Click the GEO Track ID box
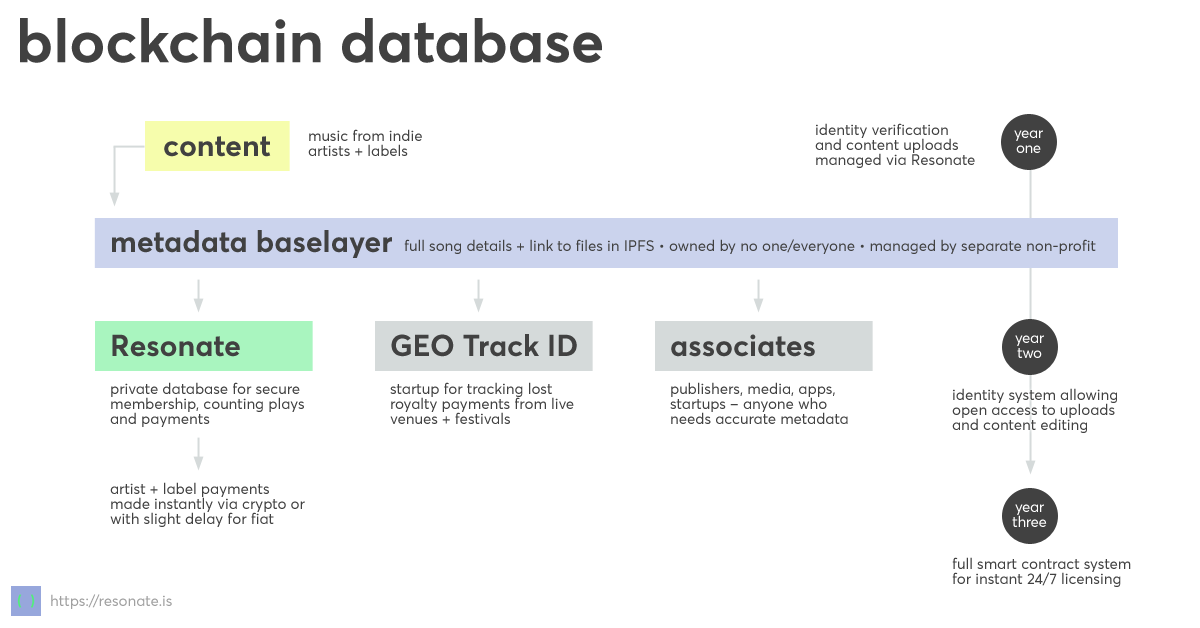The image size is (1200, 628). (484, 346)
